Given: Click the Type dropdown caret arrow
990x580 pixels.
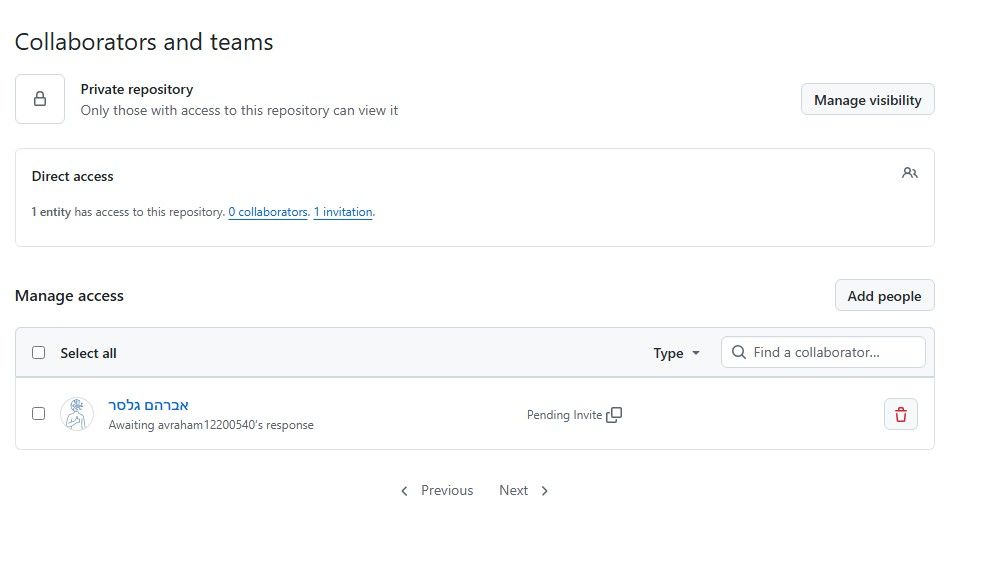Looking at the screenshot, I should tap(696, 353).
